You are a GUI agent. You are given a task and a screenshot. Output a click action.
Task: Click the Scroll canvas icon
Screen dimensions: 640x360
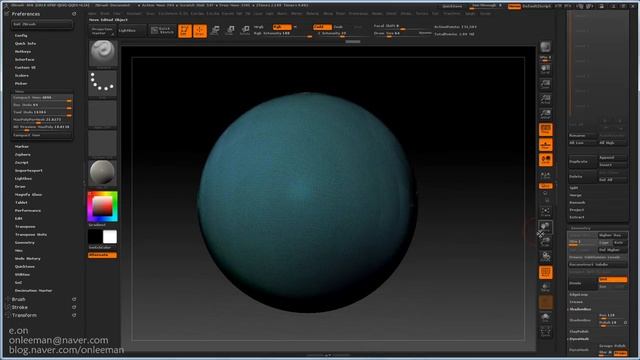545,69
